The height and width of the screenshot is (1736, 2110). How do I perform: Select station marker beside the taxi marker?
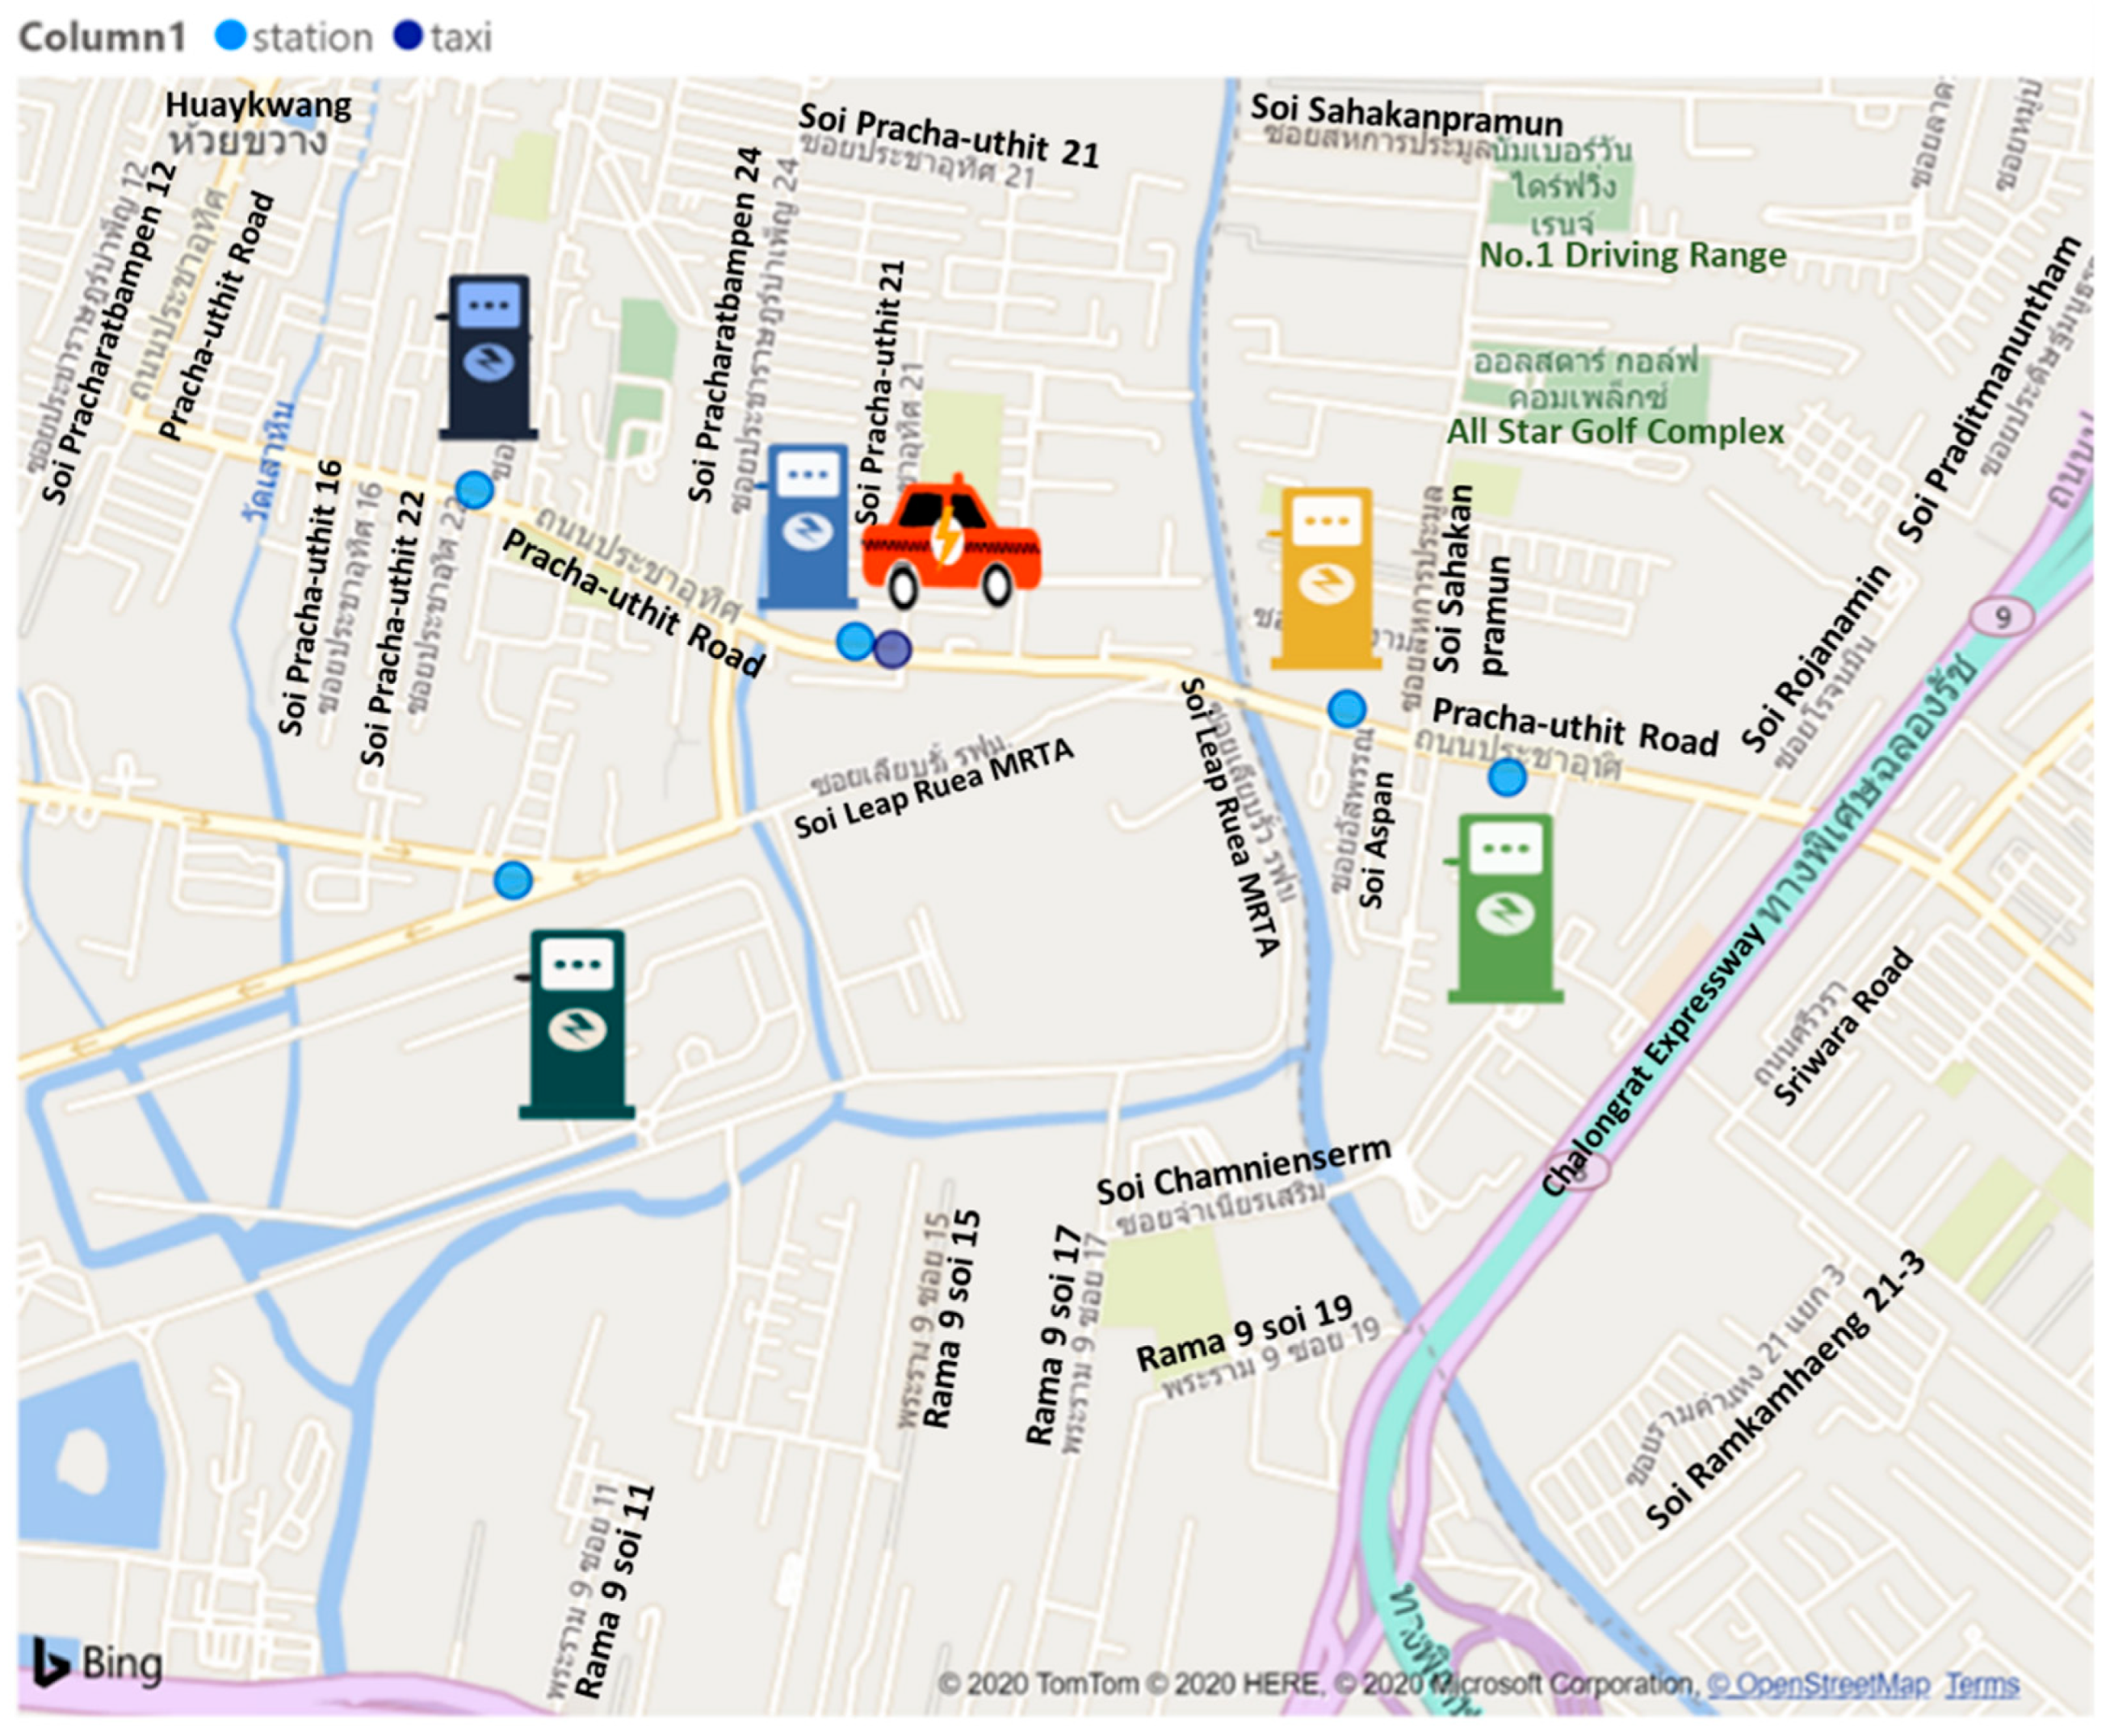point(855,641)
